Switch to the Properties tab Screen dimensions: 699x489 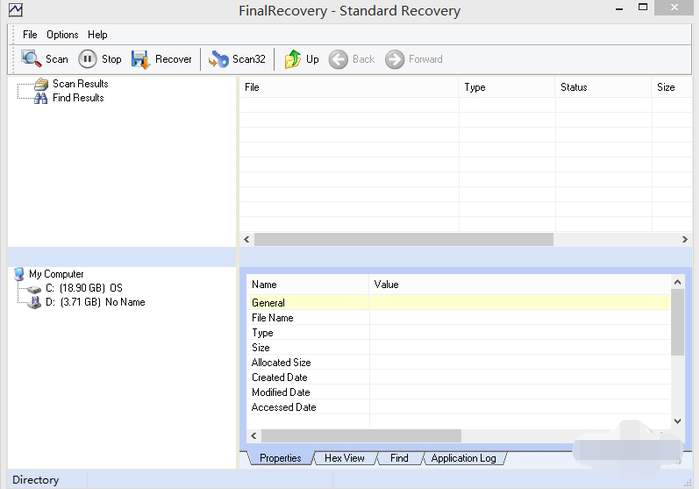[280, 458]
